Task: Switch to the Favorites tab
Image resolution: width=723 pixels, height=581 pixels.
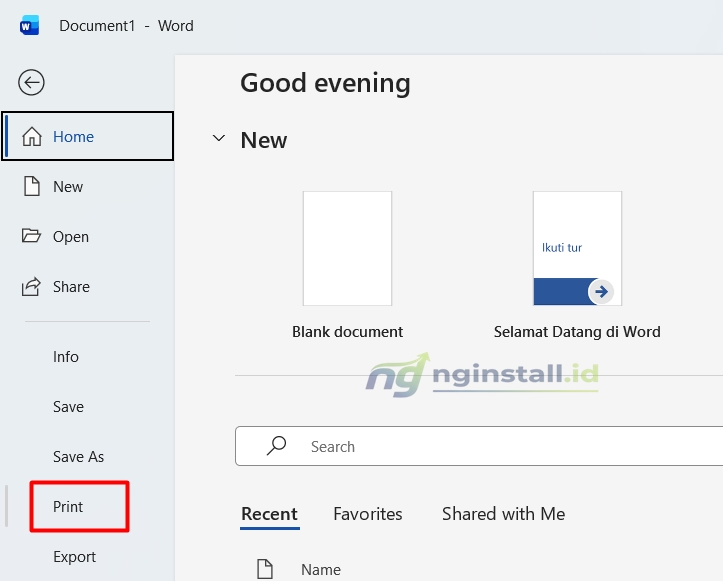Action: point(368,514)
